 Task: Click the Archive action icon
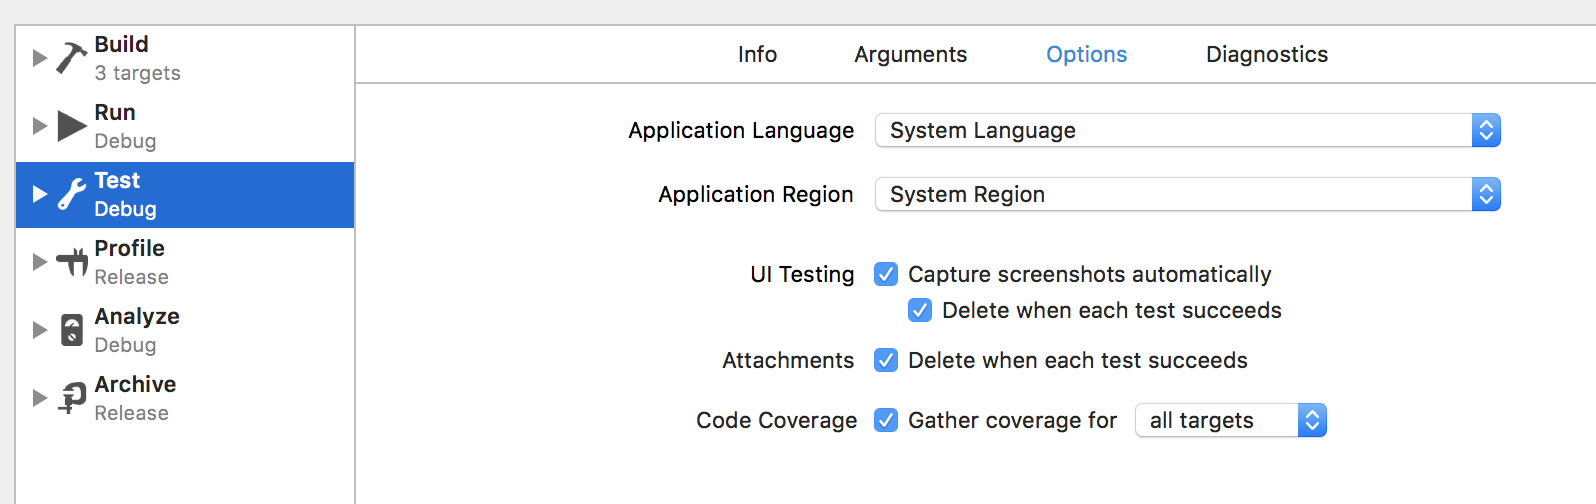pos(71,398)
